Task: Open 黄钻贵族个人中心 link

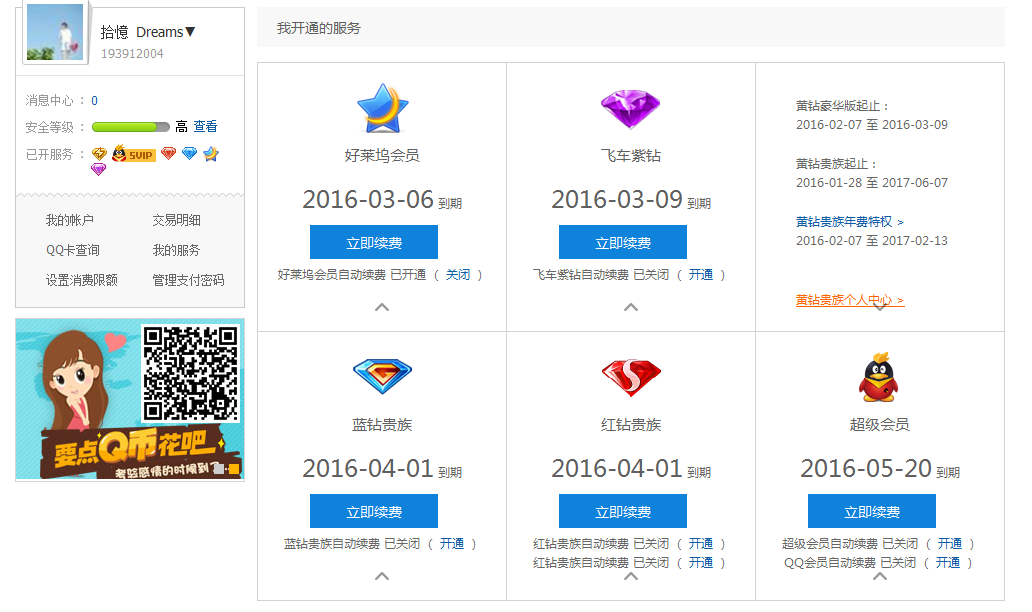Action: (x=850, y=300)
